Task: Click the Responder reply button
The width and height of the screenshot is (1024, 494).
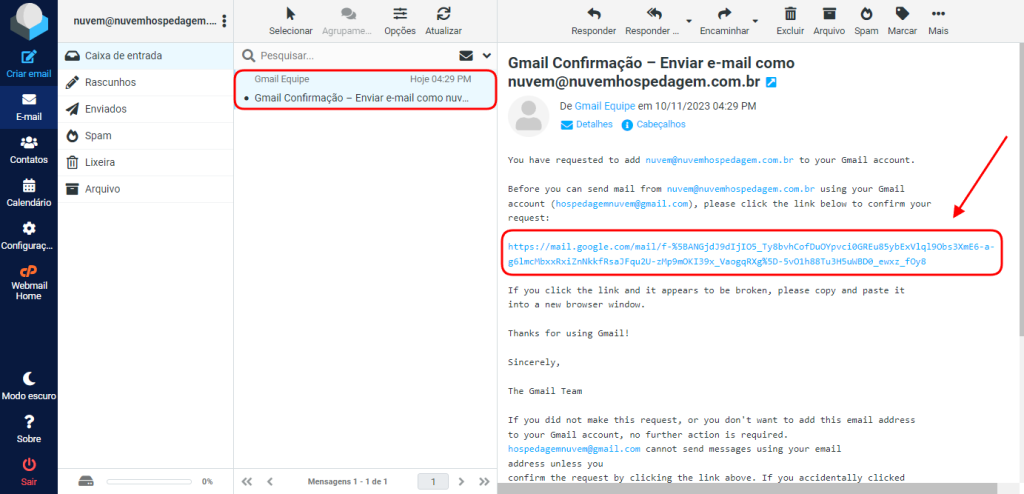Action: (594, 21)
